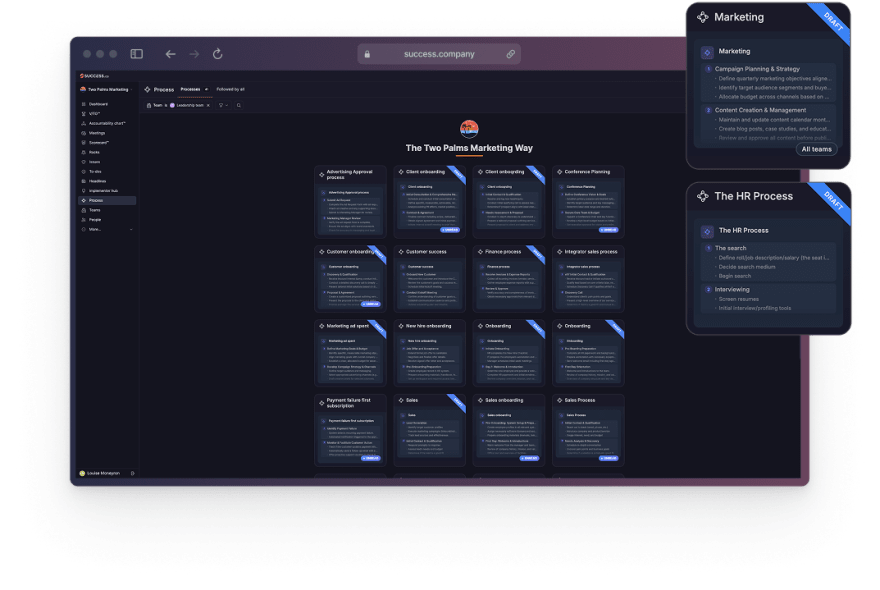
Task: Open the Two Palms Marketing workspace switcher
Action: coord(106,89)
